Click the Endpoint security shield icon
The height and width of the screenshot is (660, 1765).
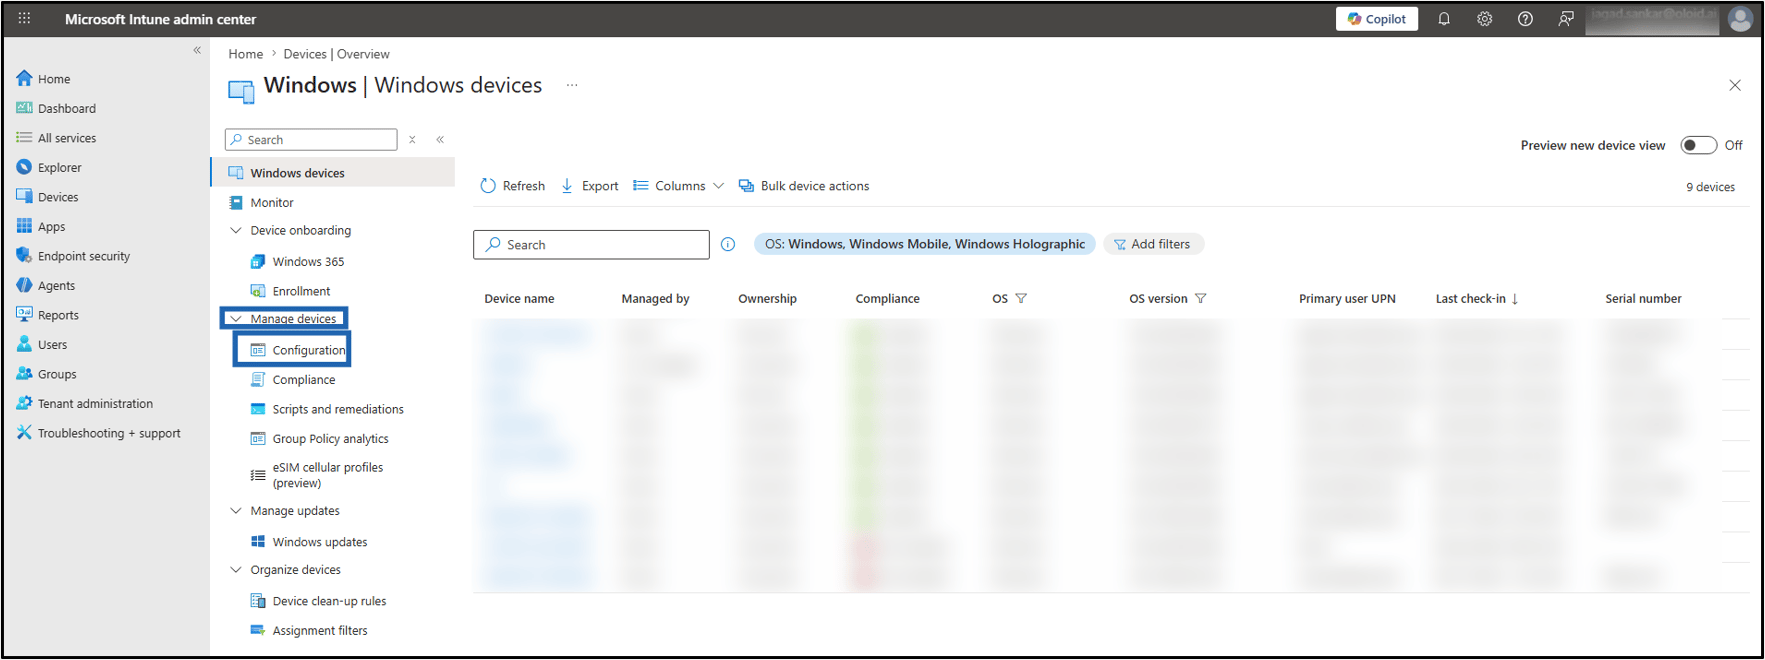24,256
